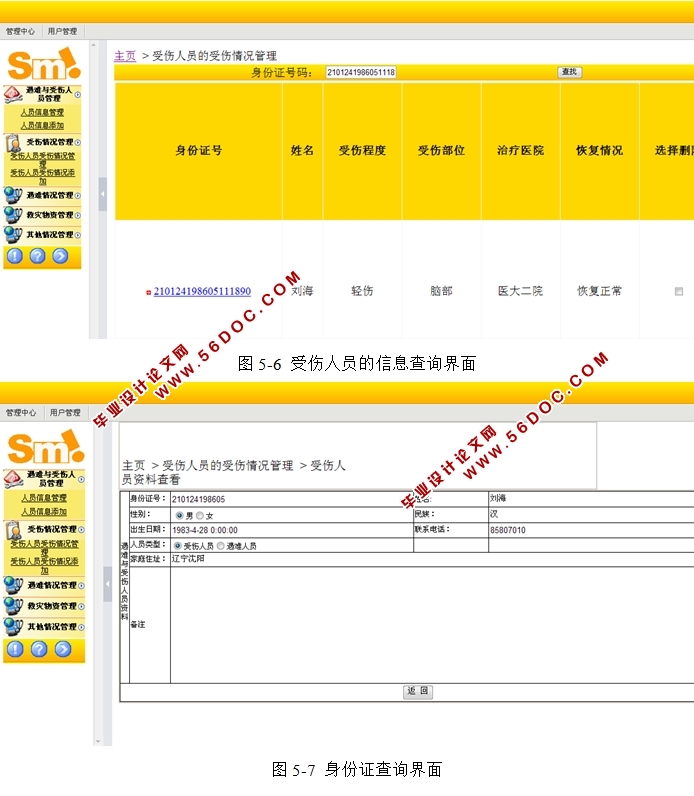Open 用户管理 tab in Figure 5-6 screen
The width and height of the screenshot is (694, 796).
pos(62,31)
